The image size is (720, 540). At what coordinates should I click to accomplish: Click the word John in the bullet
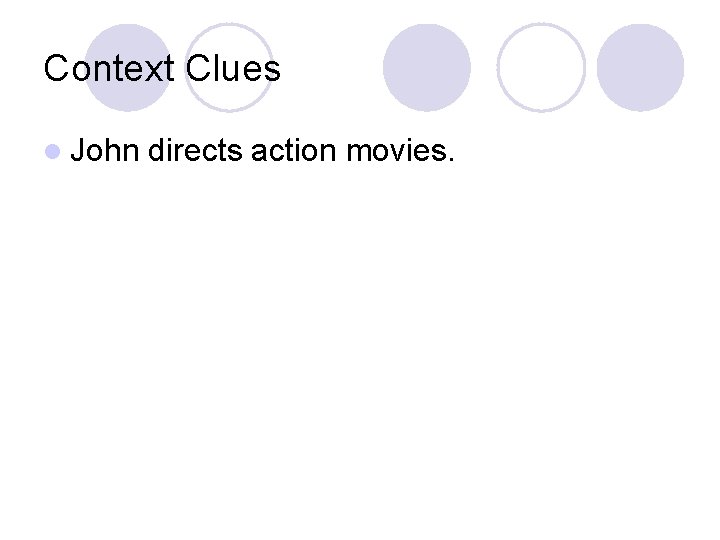[105, 150]
